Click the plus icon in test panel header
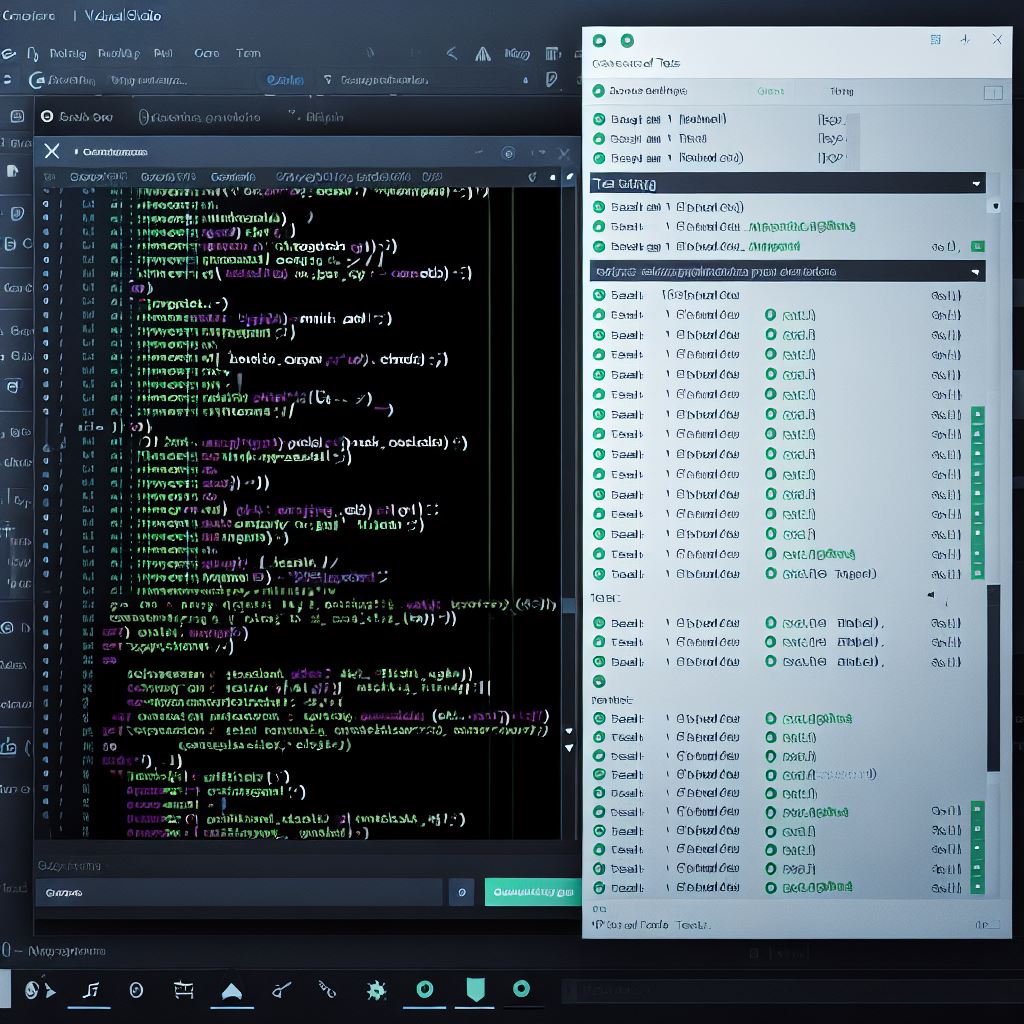The image size is (1024, 1024). pos(965,40)
